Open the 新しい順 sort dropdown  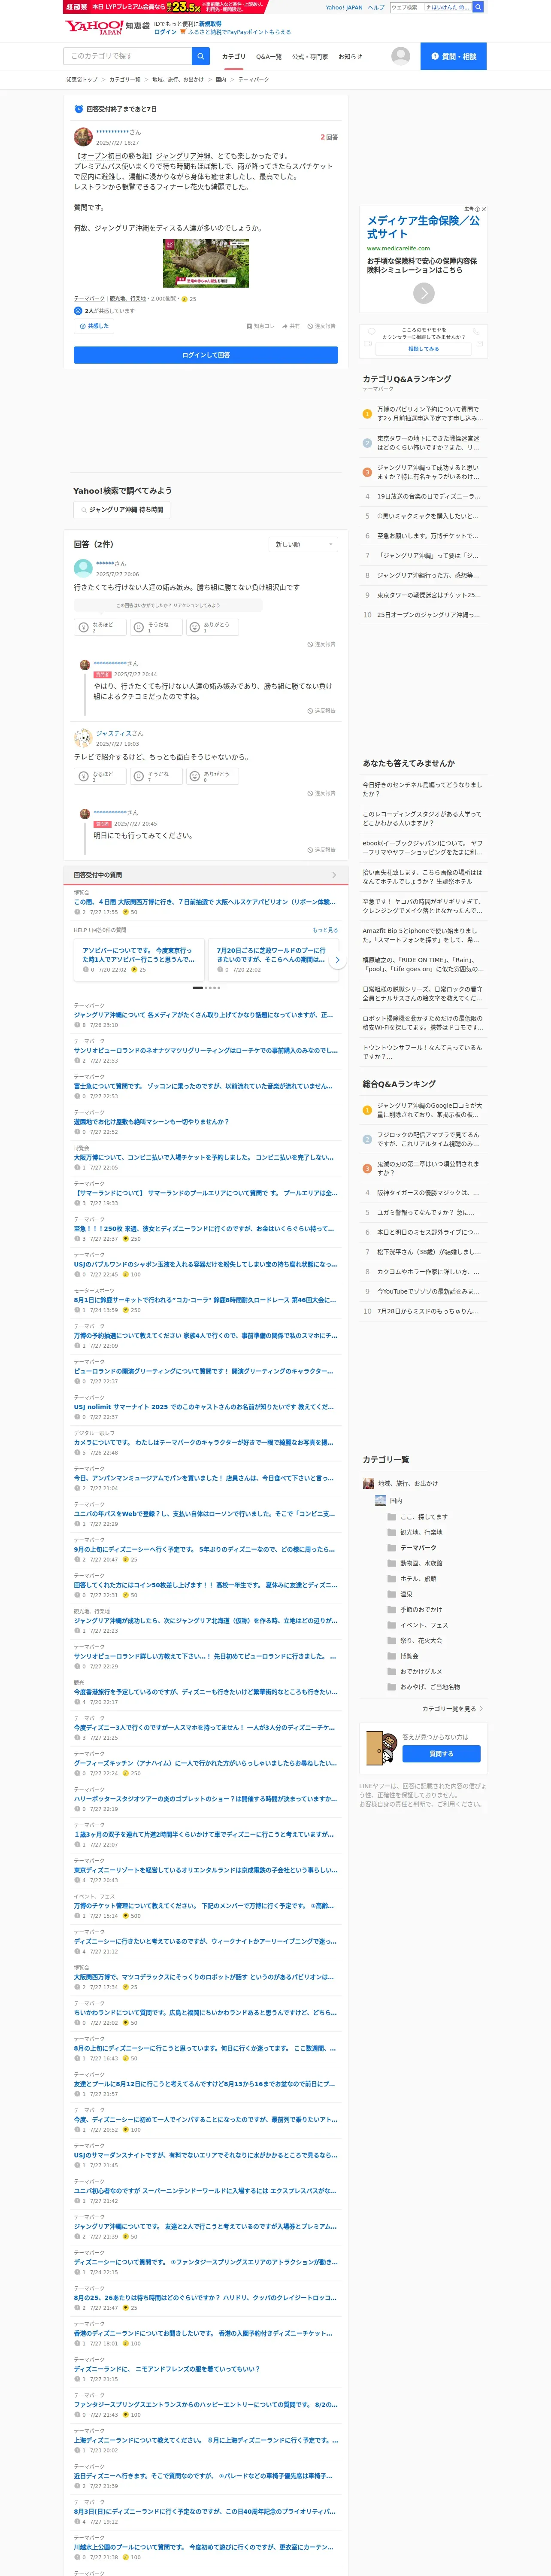coord(303,544)
